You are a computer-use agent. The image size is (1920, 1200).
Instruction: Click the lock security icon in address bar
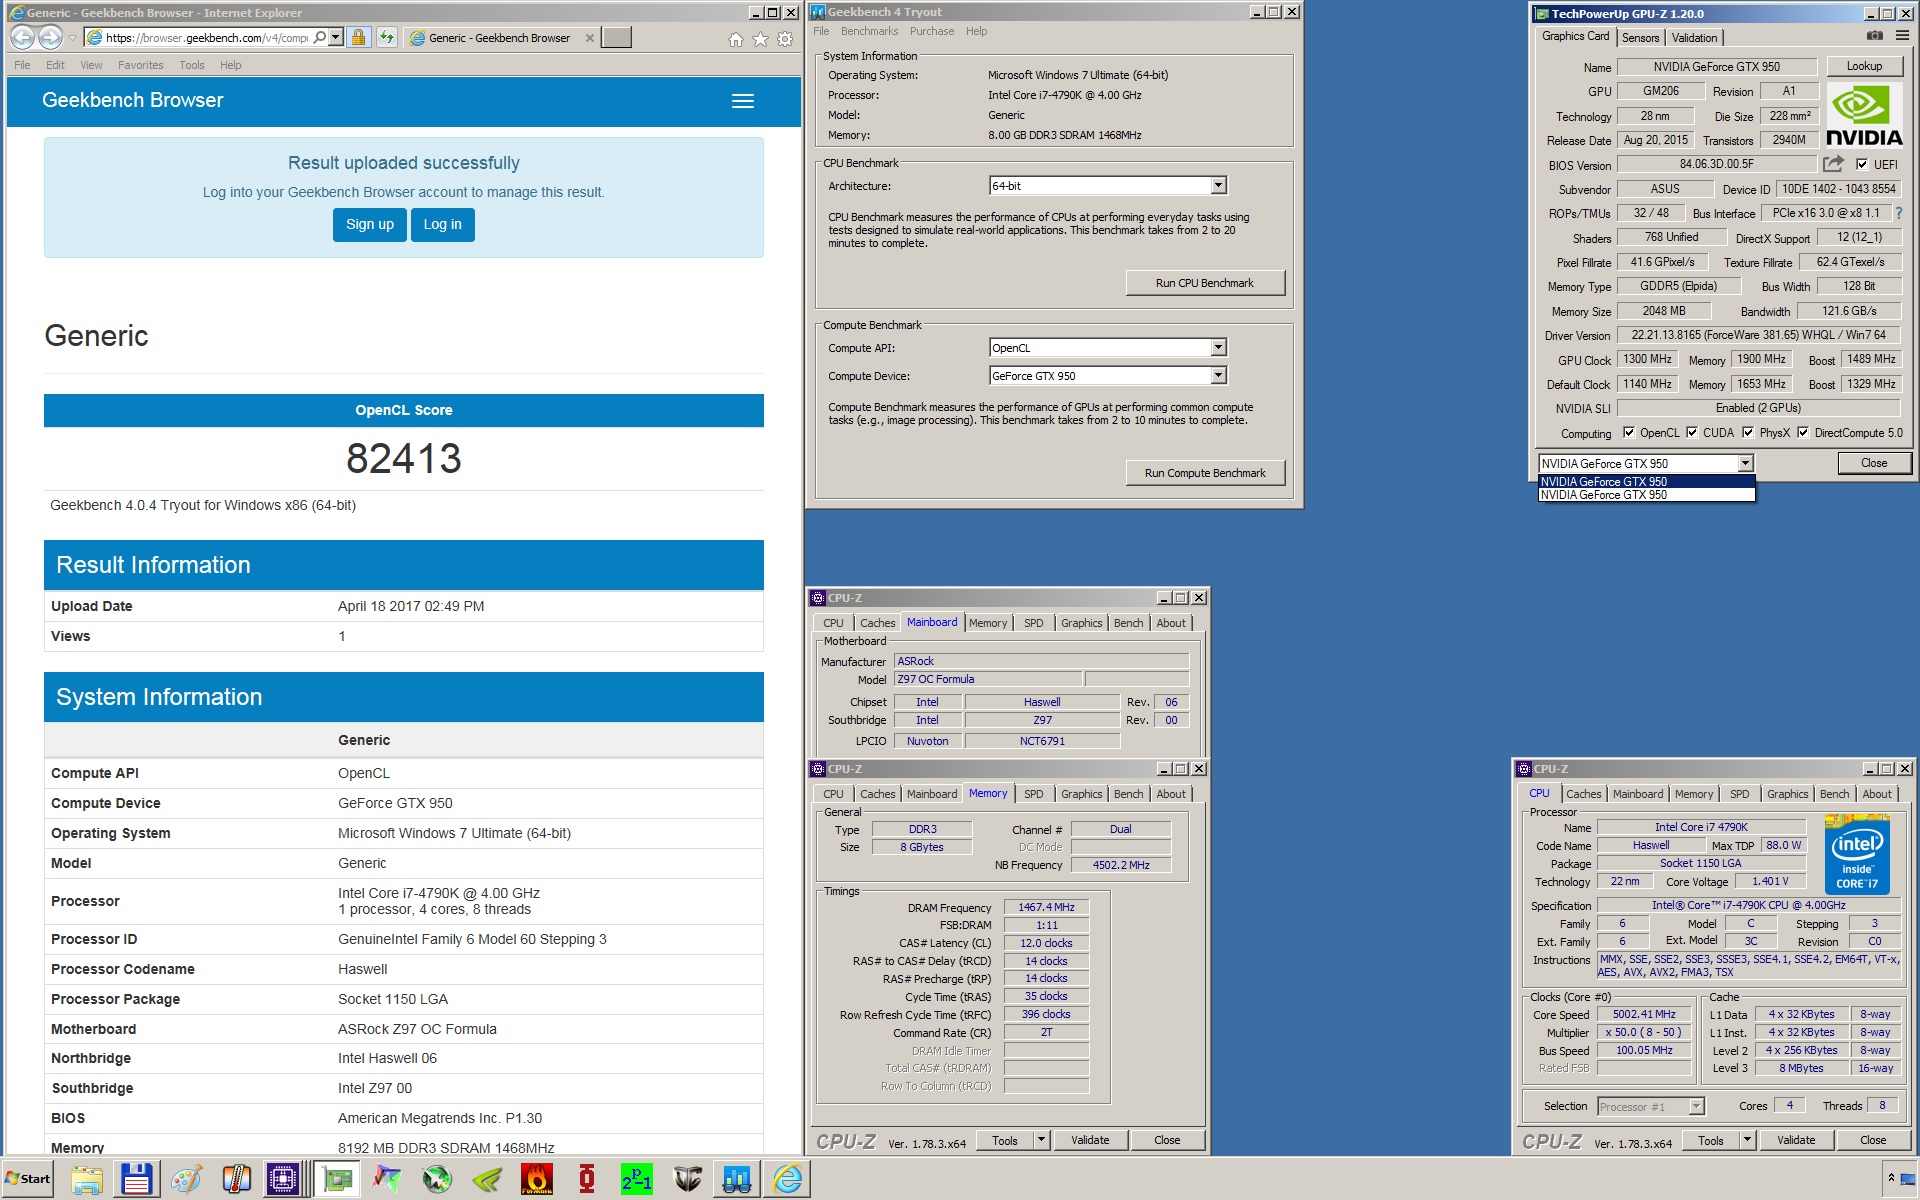(x=358, y=38)
